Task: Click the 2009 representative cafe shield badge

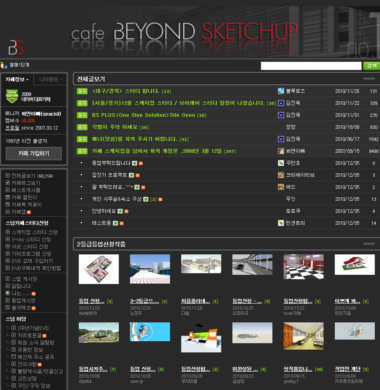Action: pyautogui.click(x=12, y=96)
